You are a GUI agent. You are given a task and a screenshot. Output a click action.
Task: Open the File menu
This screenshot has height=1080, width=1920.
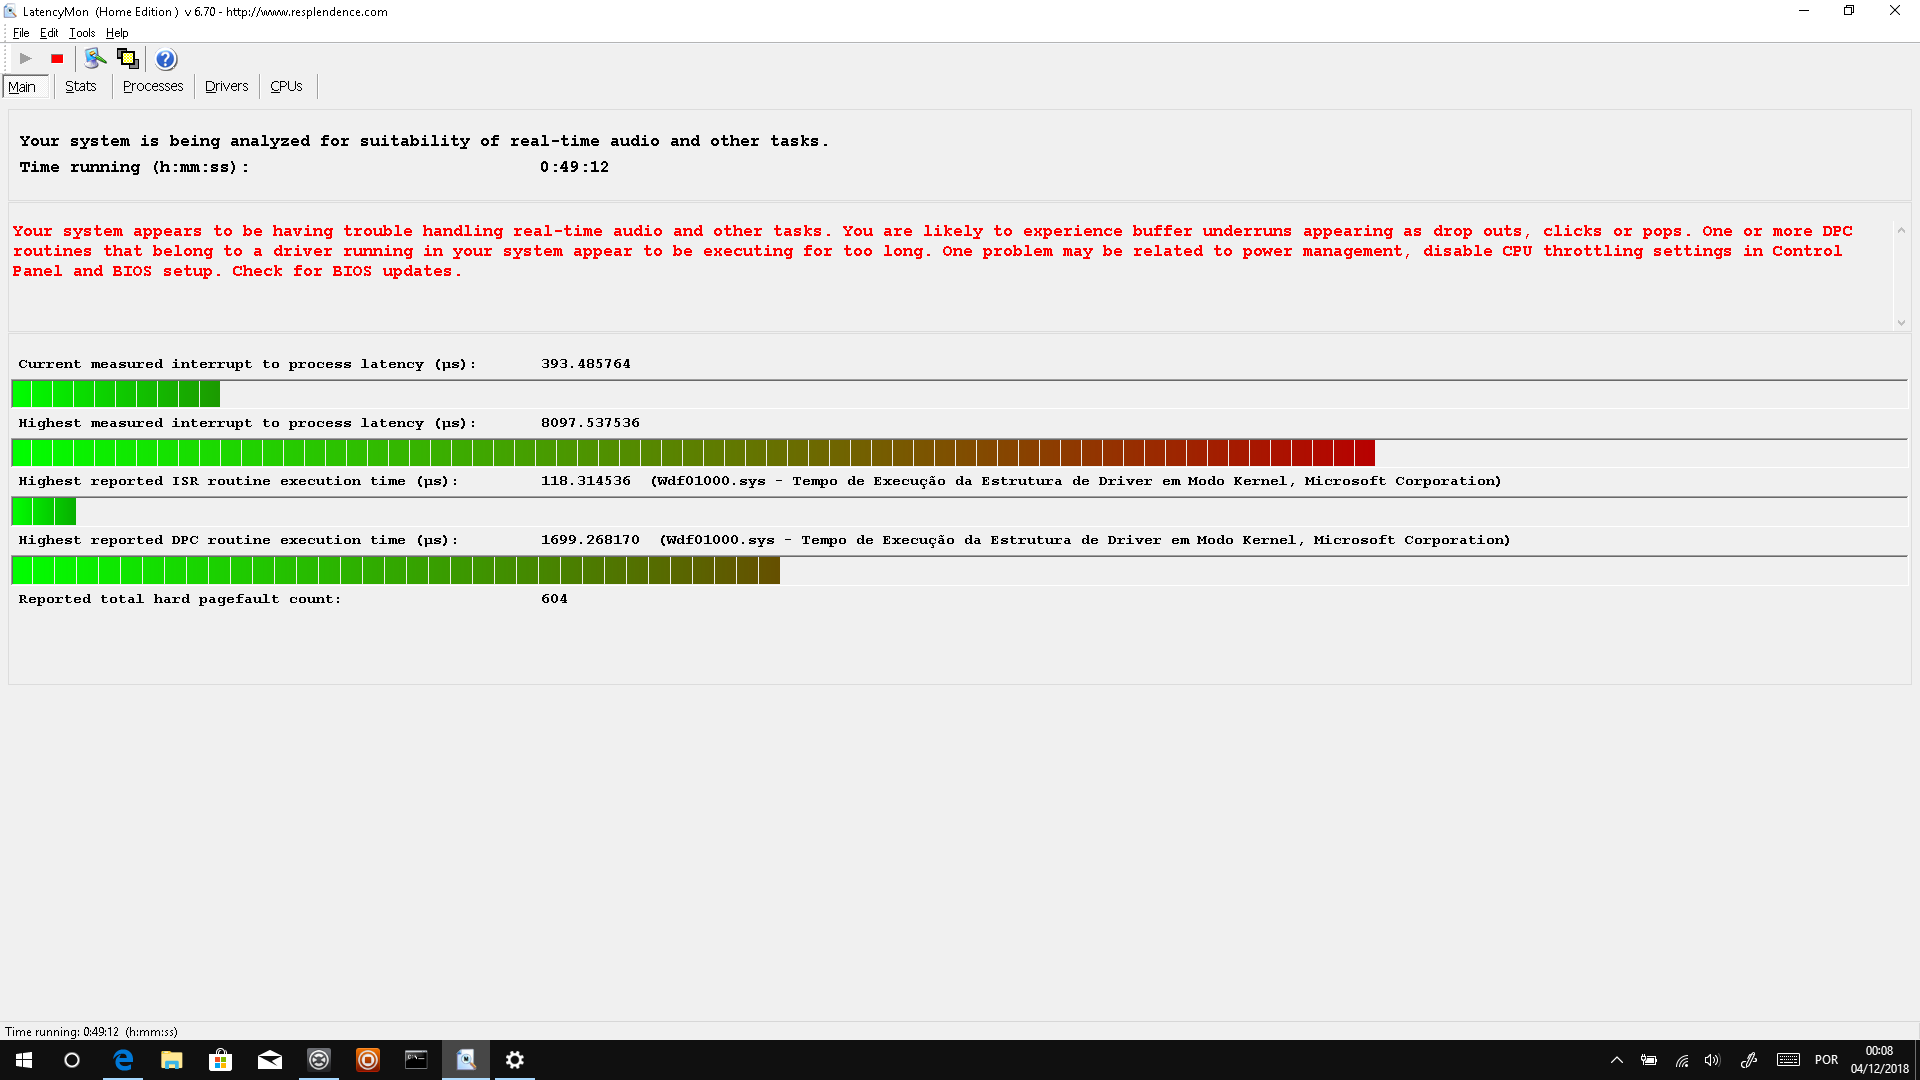coord(21,33)
